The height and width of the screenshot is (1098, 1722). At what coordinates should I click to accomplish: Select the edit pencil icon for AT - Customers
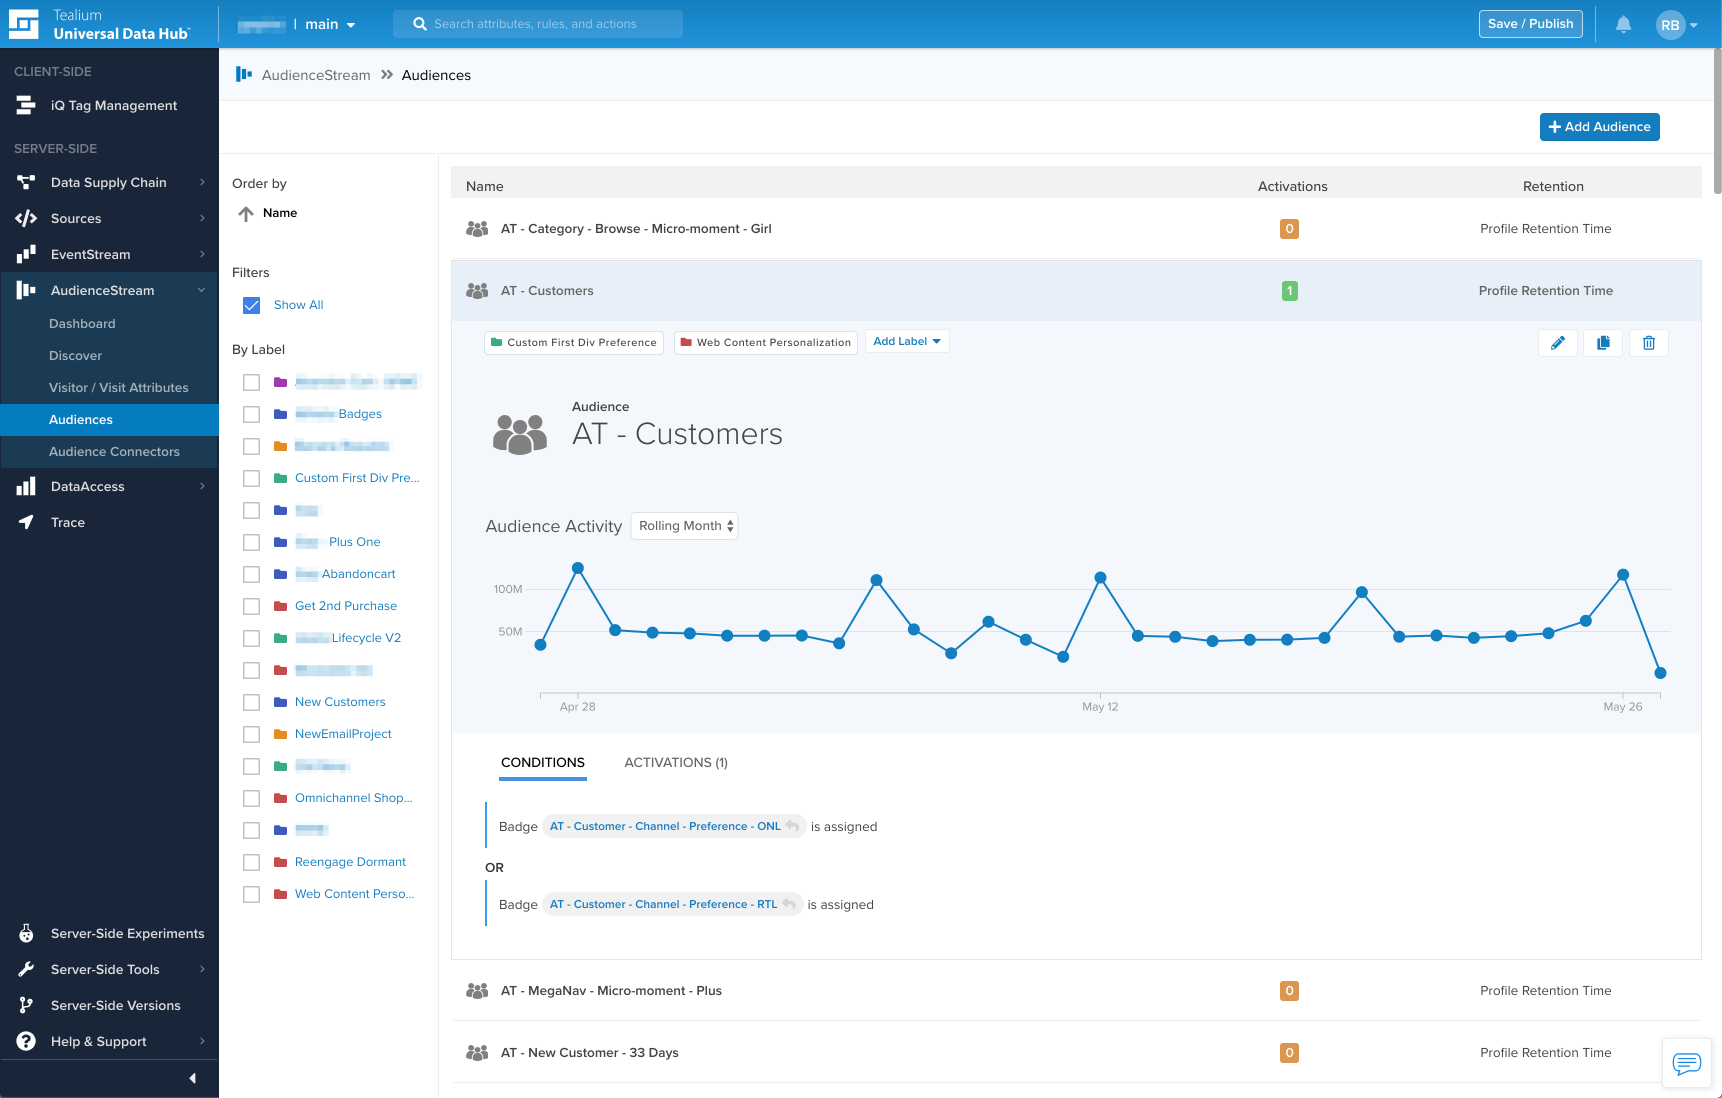[1557, 342]
